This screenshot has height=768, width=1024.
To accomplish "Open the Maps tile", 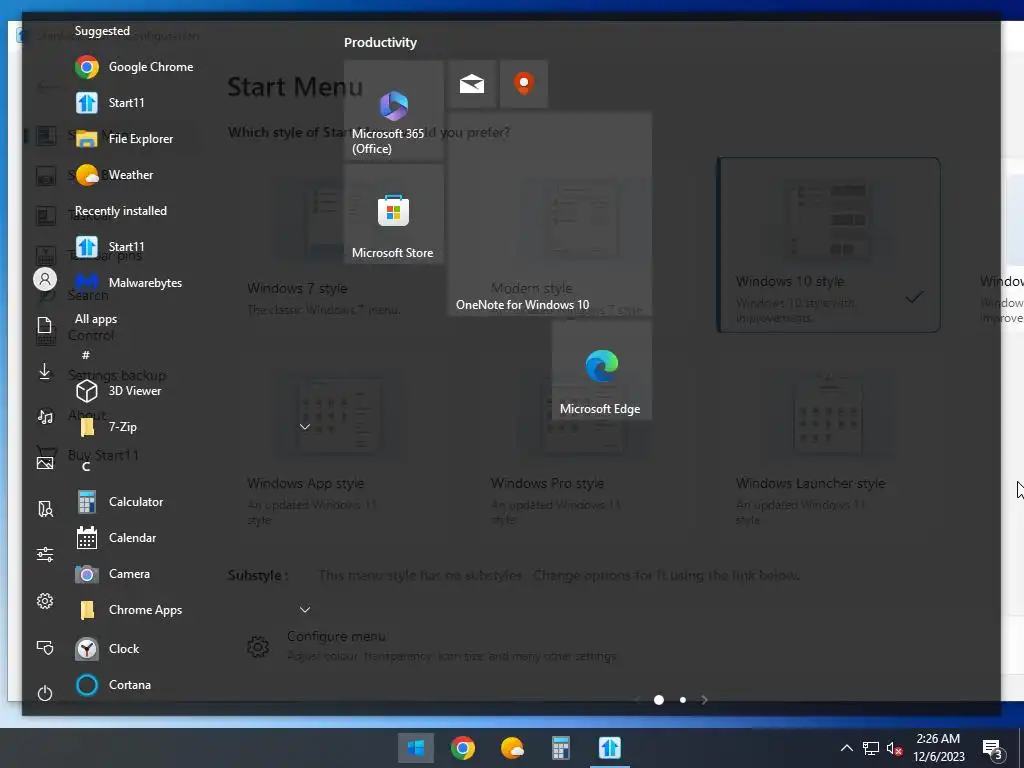I will (x=524, y=84).
